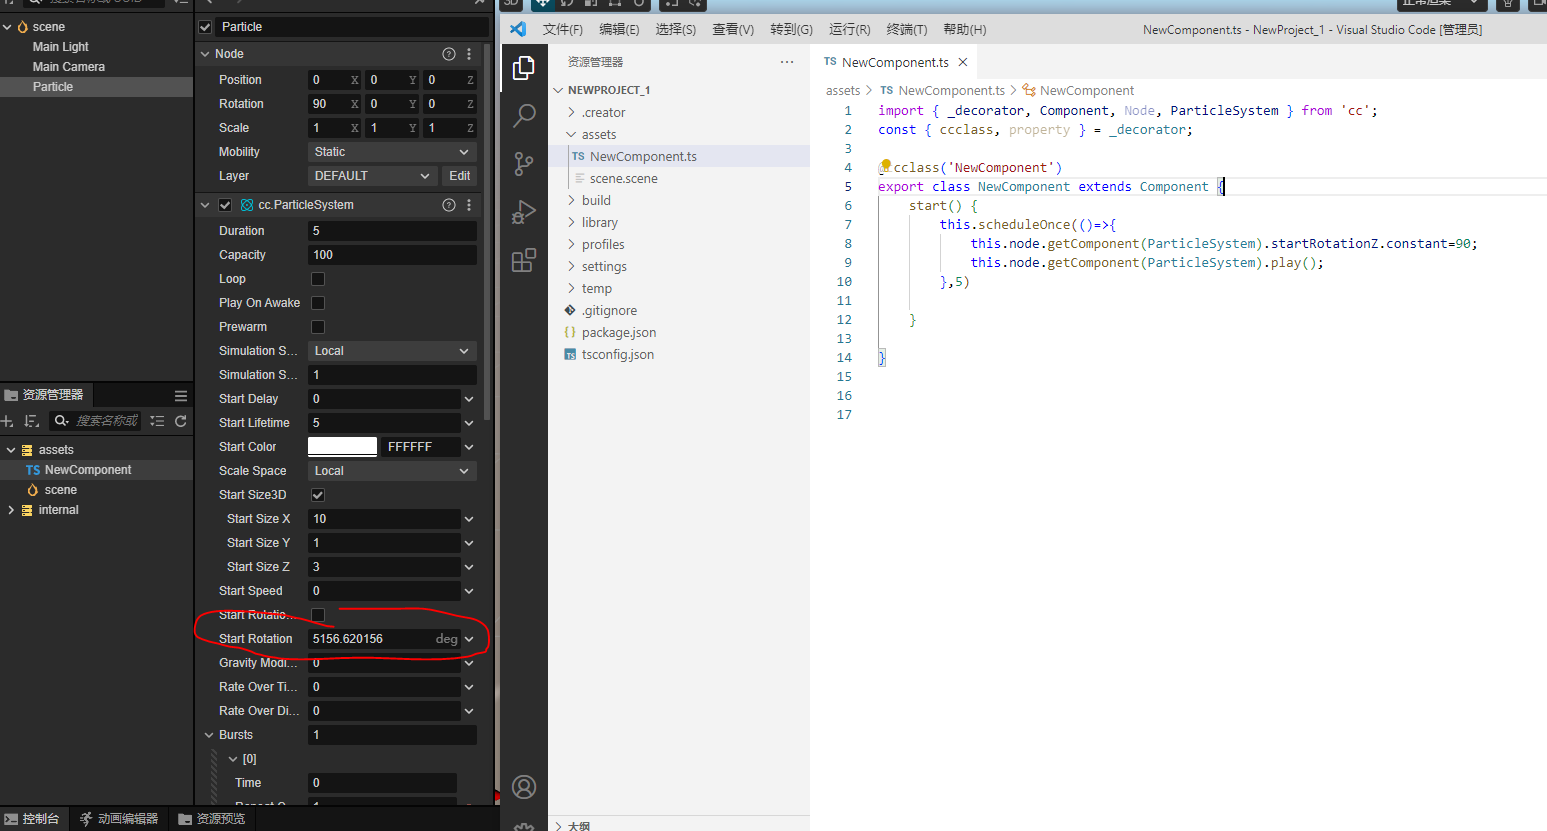Viewport: 1547px width, 831px height.
Task: Toggle the Play On Awake checkbox
Action: coord(318,303)
